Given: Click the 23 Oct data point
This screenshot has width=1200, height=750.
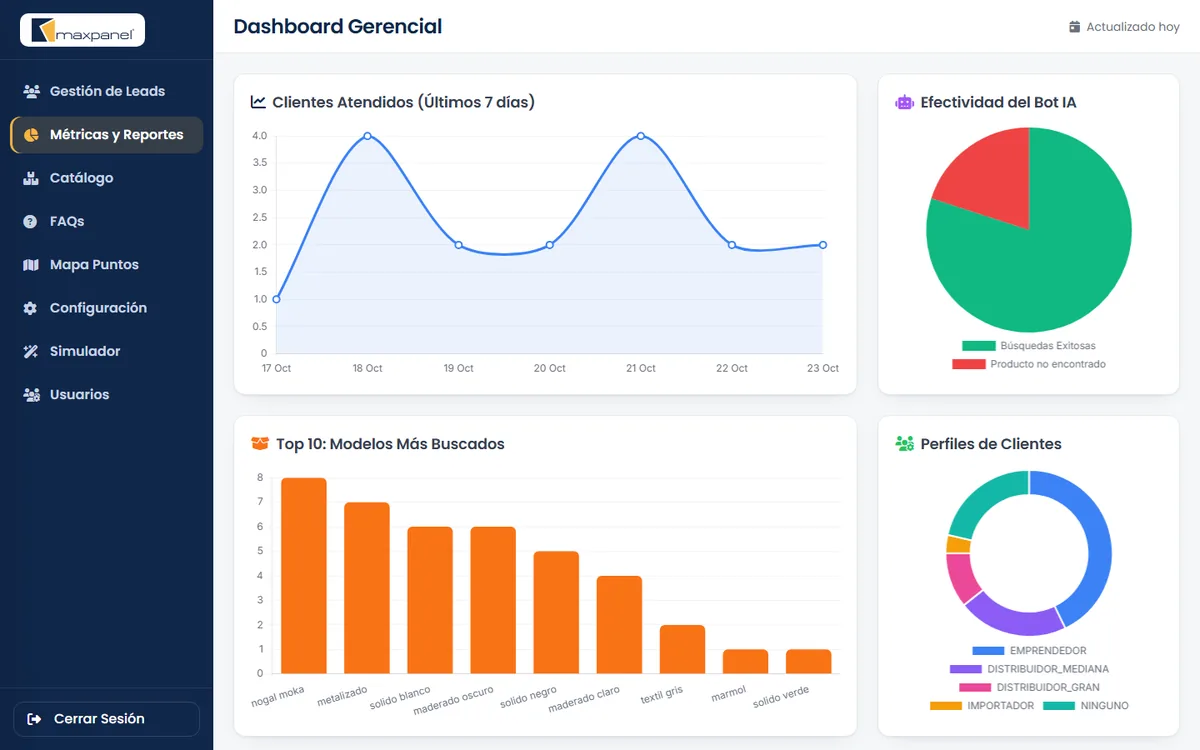Looking at the screenshot, I should pyautogui.click(x=823, y=245).
